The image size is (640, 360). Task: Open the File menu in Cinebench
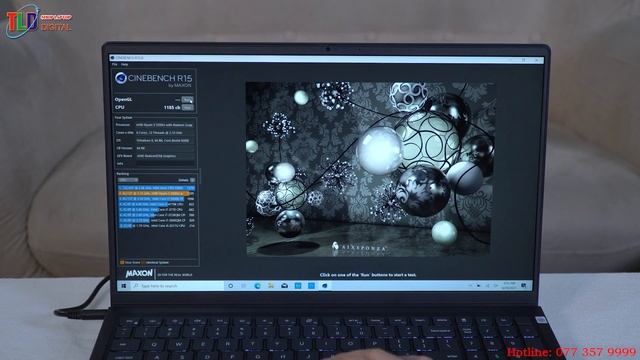115,64
